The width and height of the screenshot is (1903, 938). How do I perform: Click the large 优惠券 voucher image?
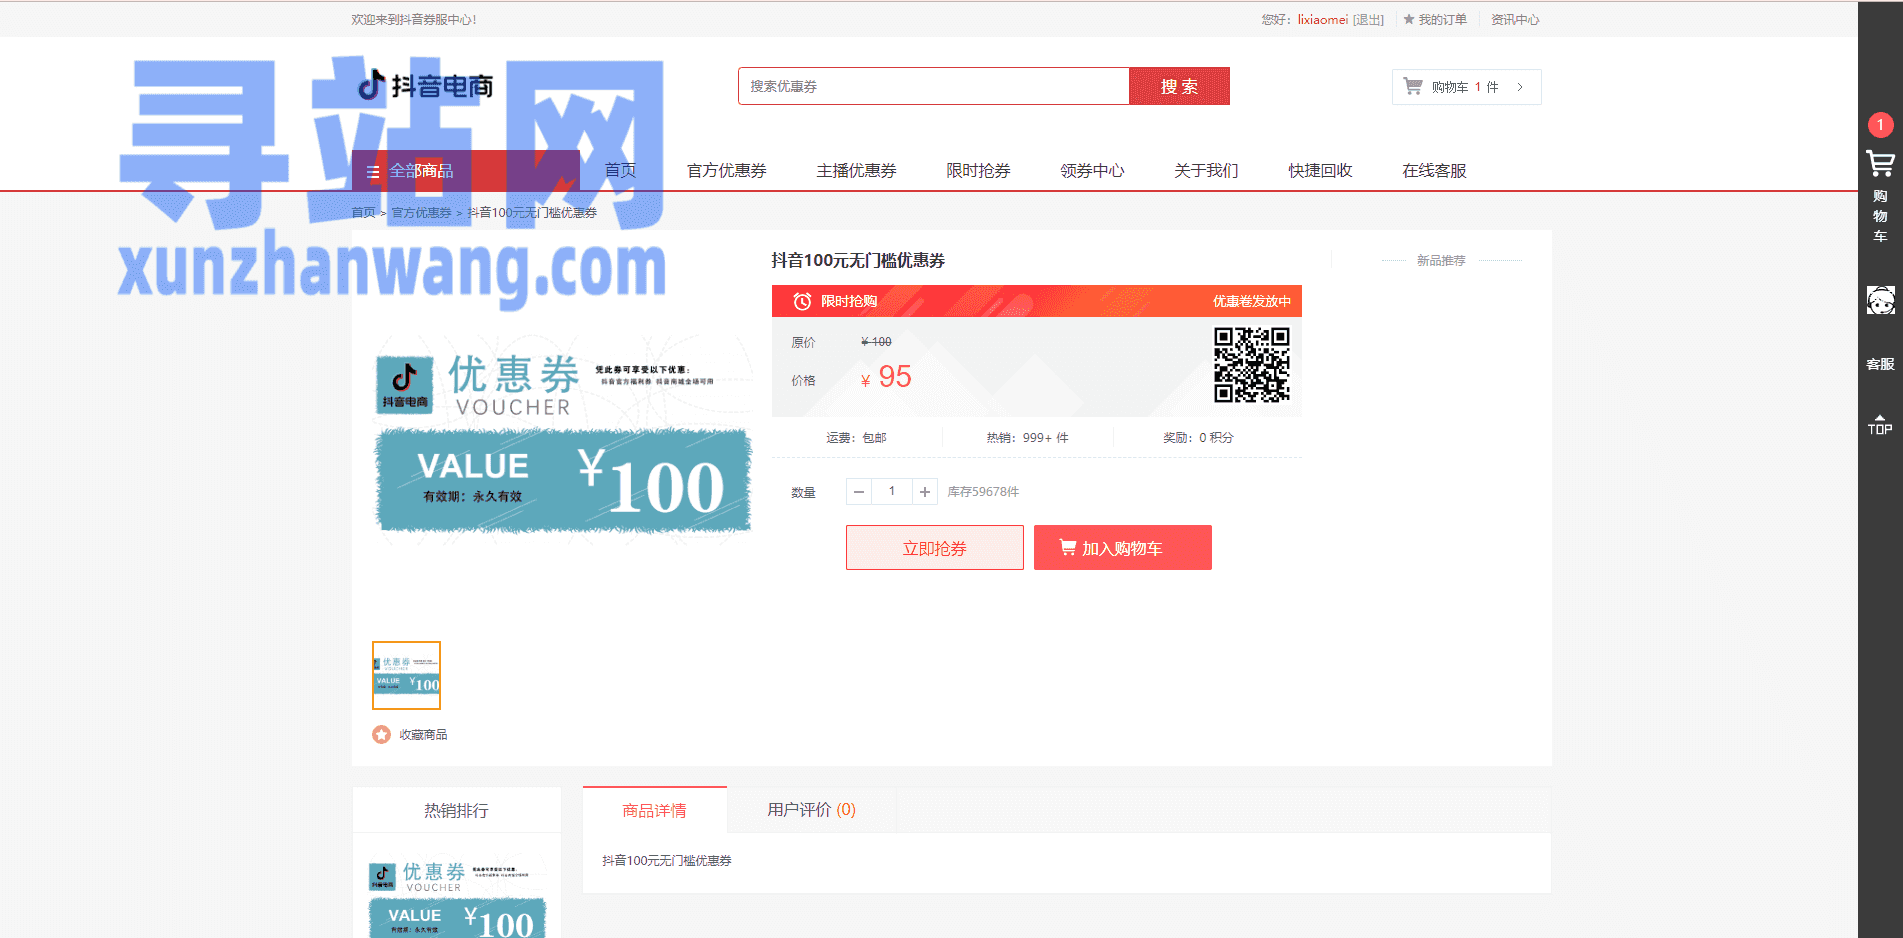point(563,440)
